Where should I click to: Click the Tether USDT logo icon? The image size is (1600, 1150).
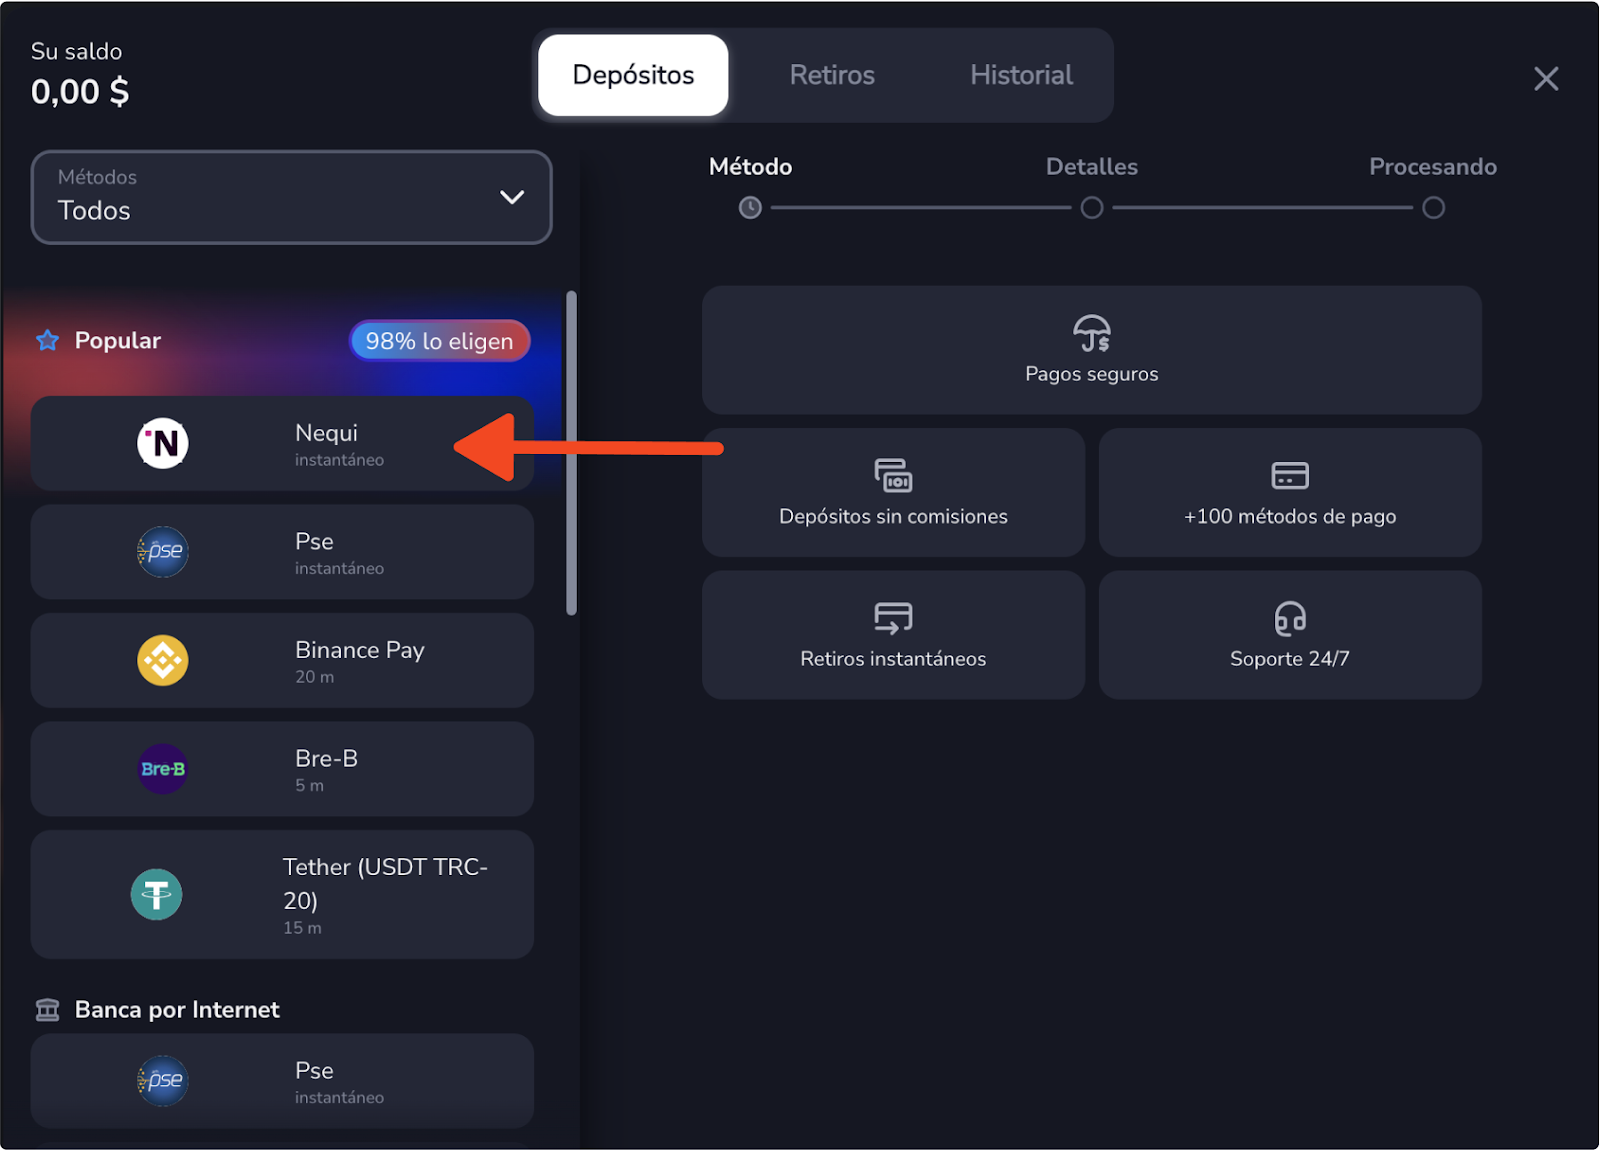(x=157, y=894)
